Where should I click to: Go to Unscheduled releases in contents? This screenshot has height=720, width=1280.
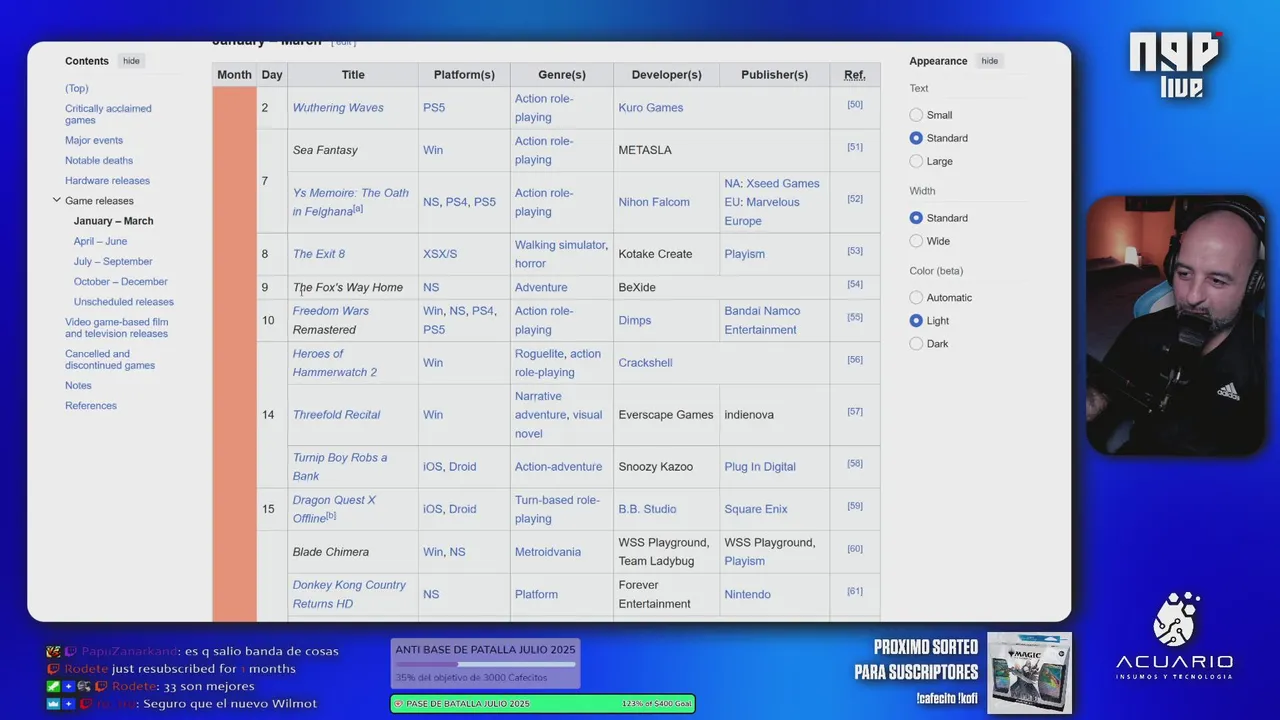pyautogui.click(x=123, y=301)
